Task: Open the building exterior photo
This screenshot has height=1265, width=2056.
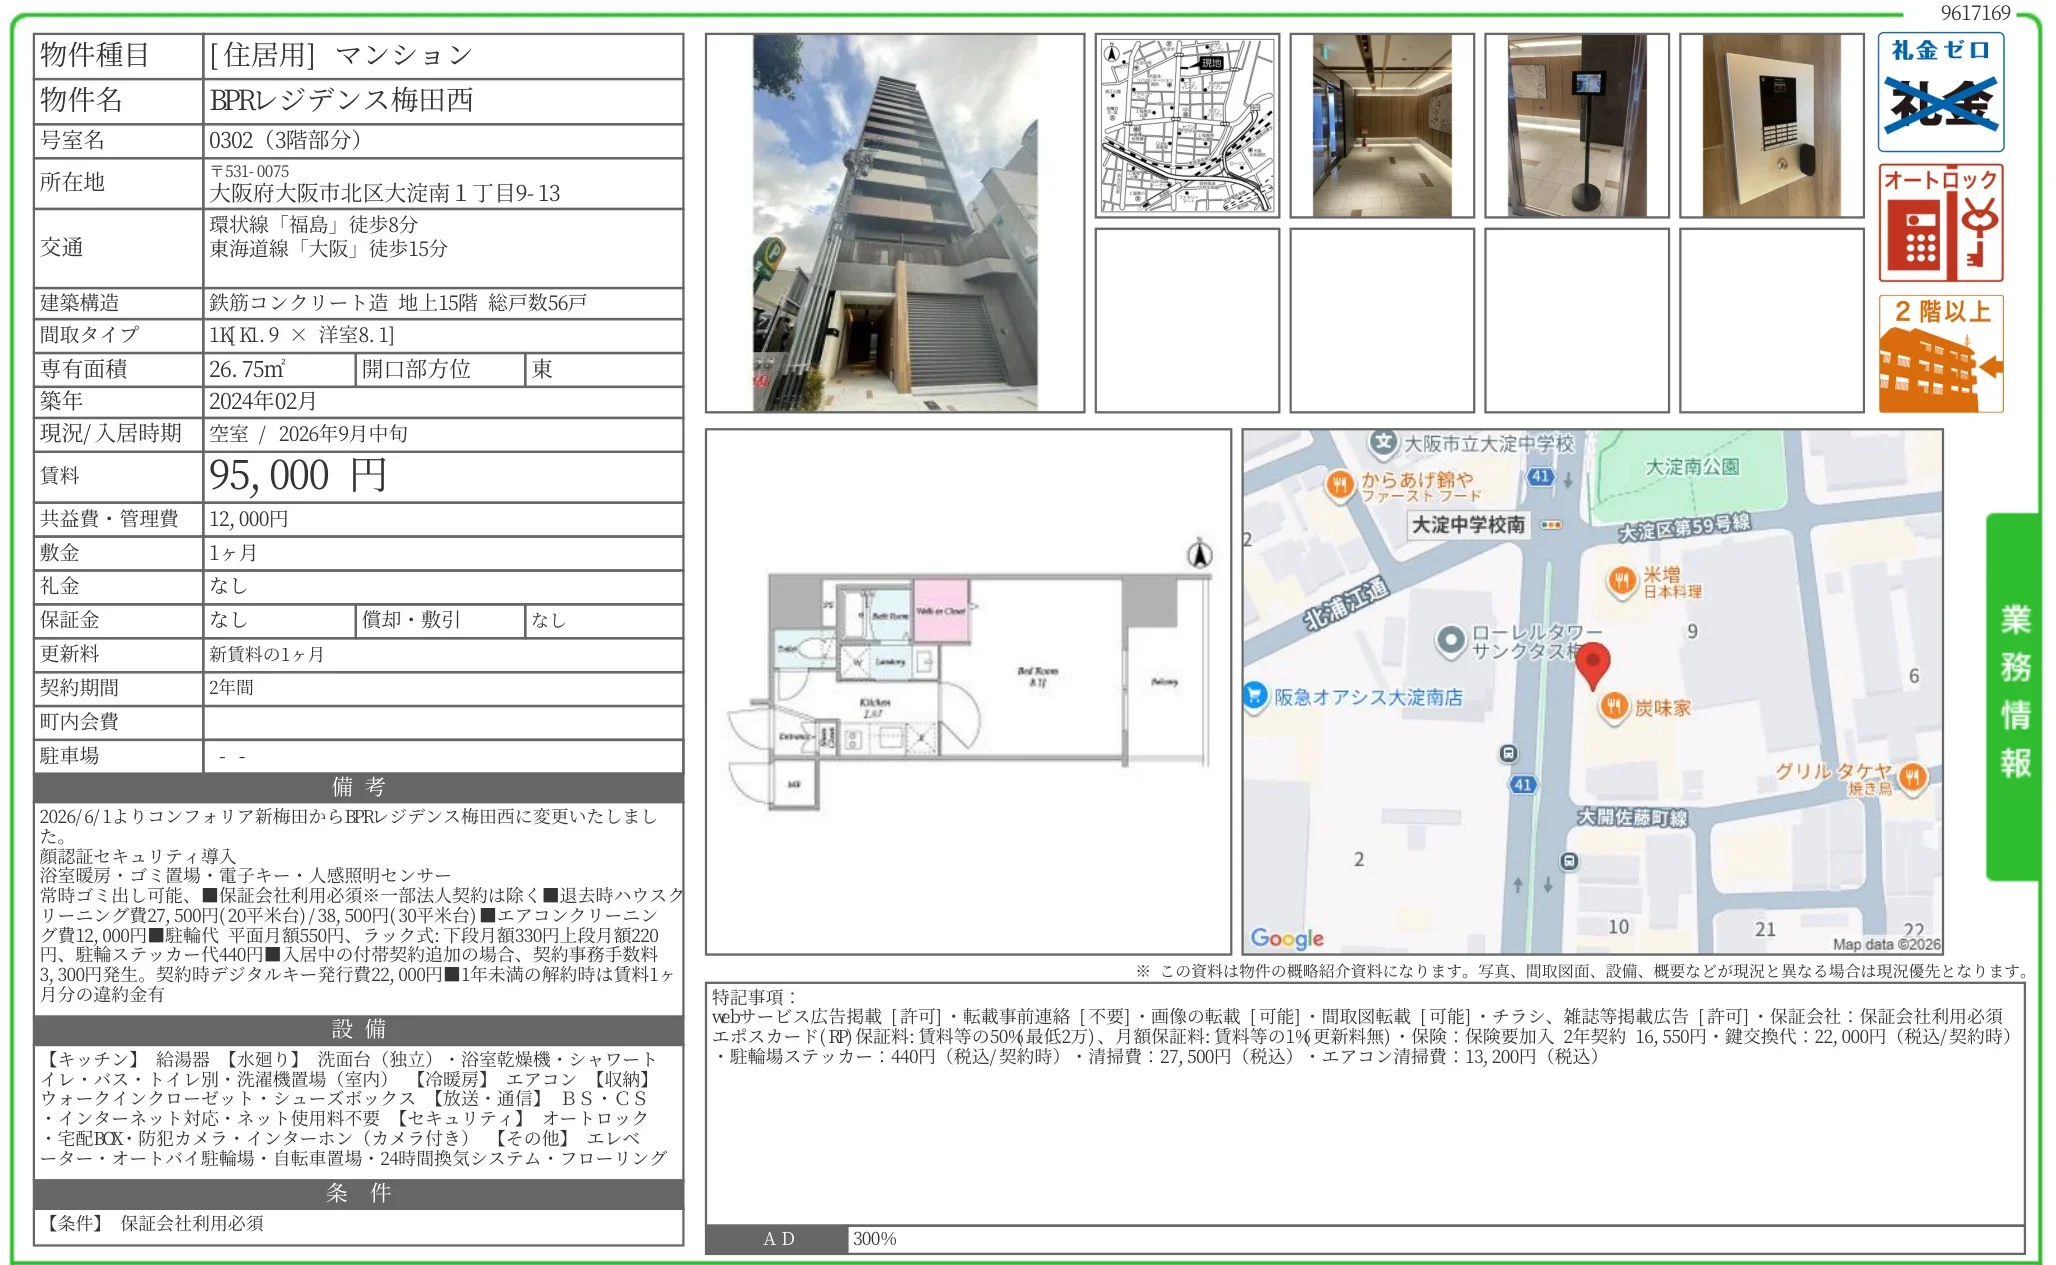Action: click(x=895, y=223)
